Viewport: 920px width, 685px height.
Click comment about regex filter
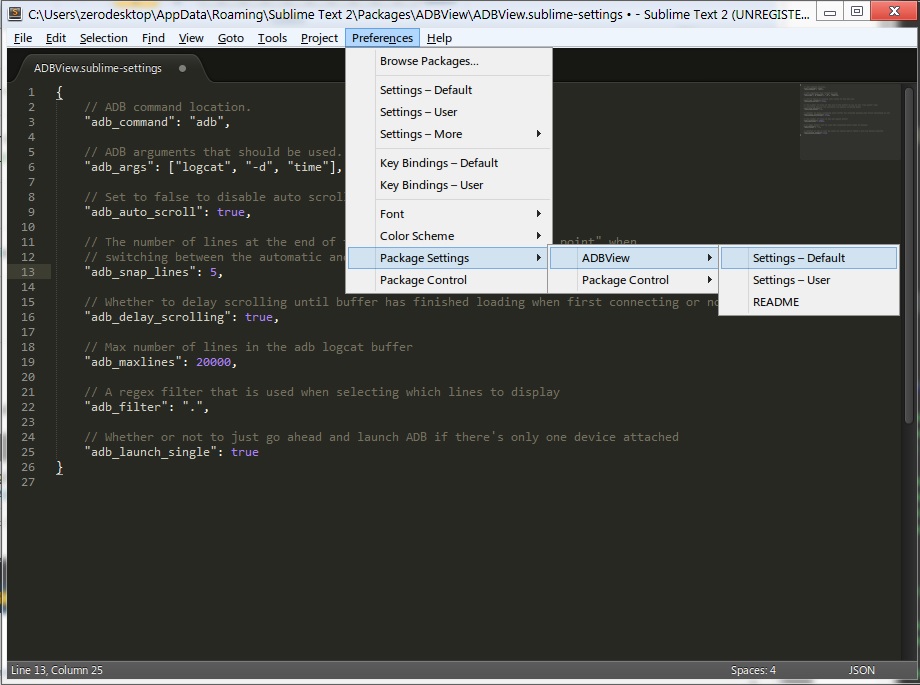coord(322,392)
